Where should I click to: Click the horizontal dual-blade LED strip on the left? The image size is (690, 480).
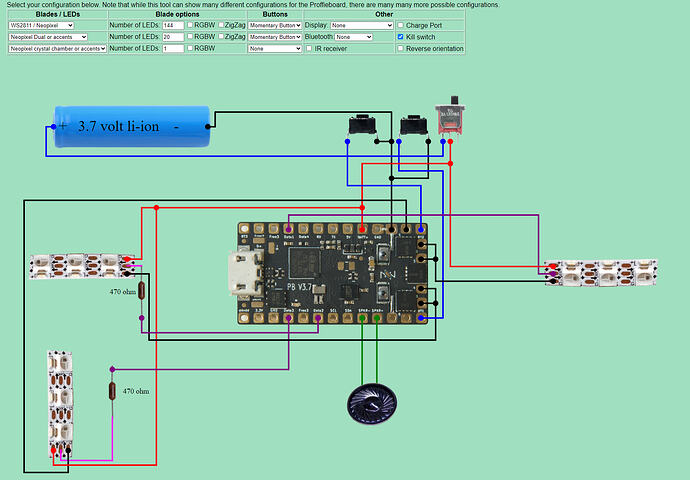pos(81,266)
